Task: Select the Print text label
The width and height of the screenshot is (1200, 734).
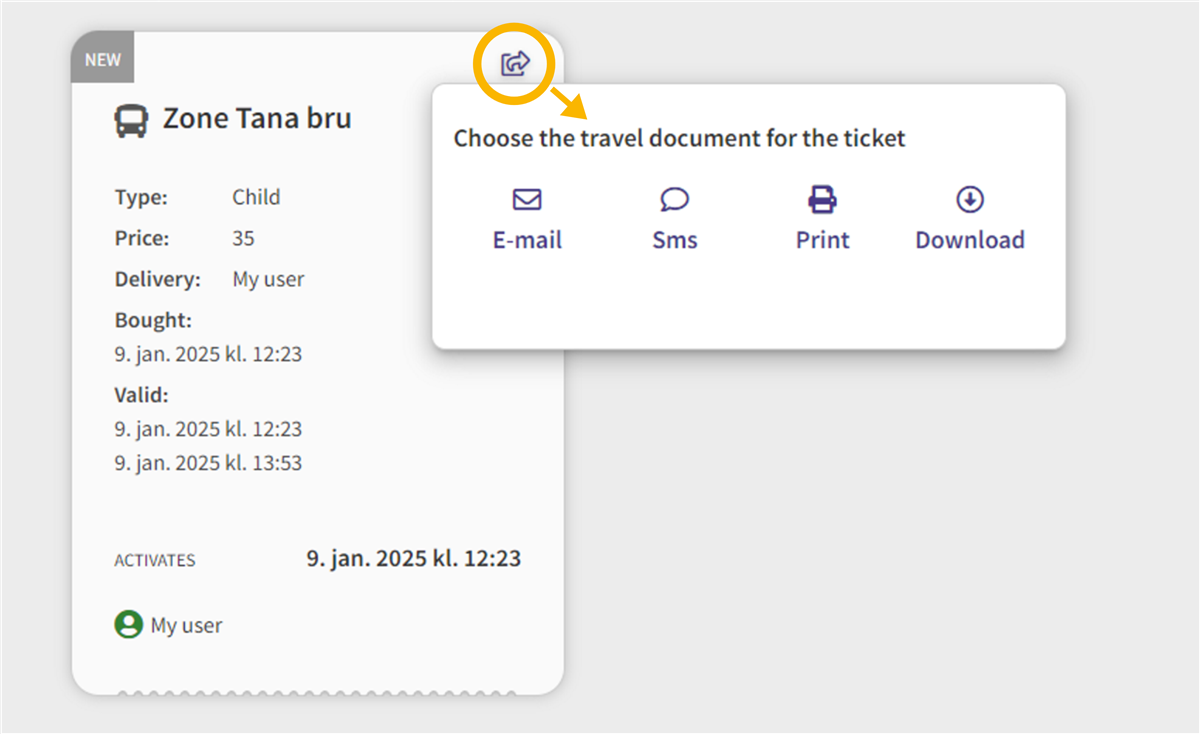Action: [822, 240]
